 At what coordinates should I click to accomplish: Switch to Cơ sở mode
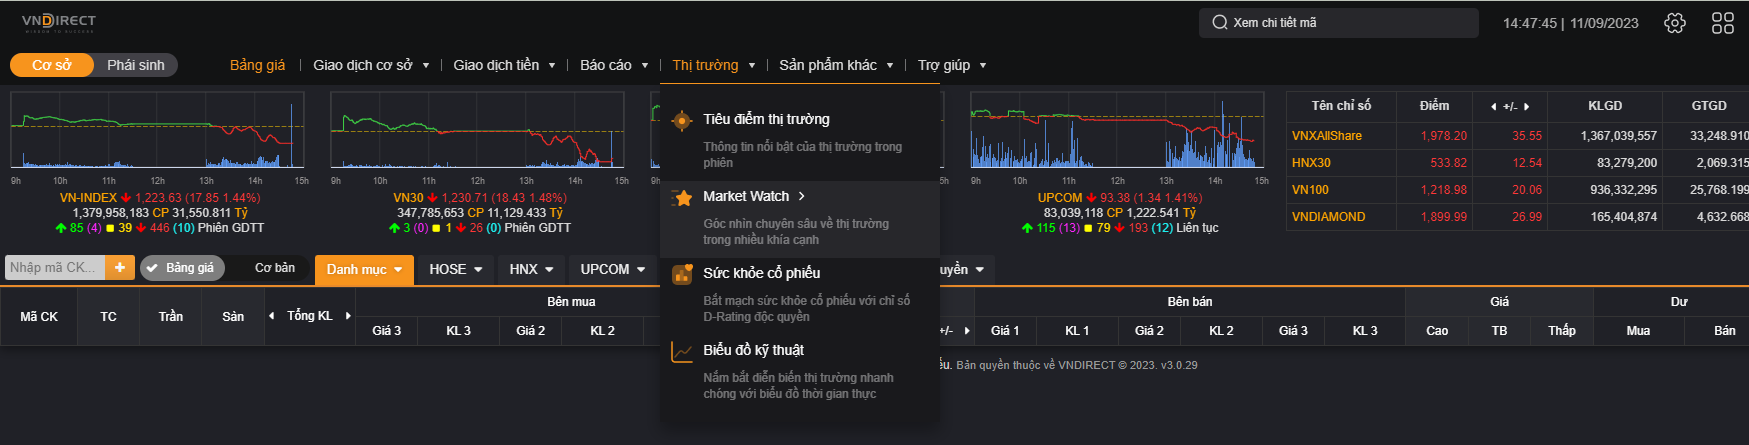[x=52, y=65]
